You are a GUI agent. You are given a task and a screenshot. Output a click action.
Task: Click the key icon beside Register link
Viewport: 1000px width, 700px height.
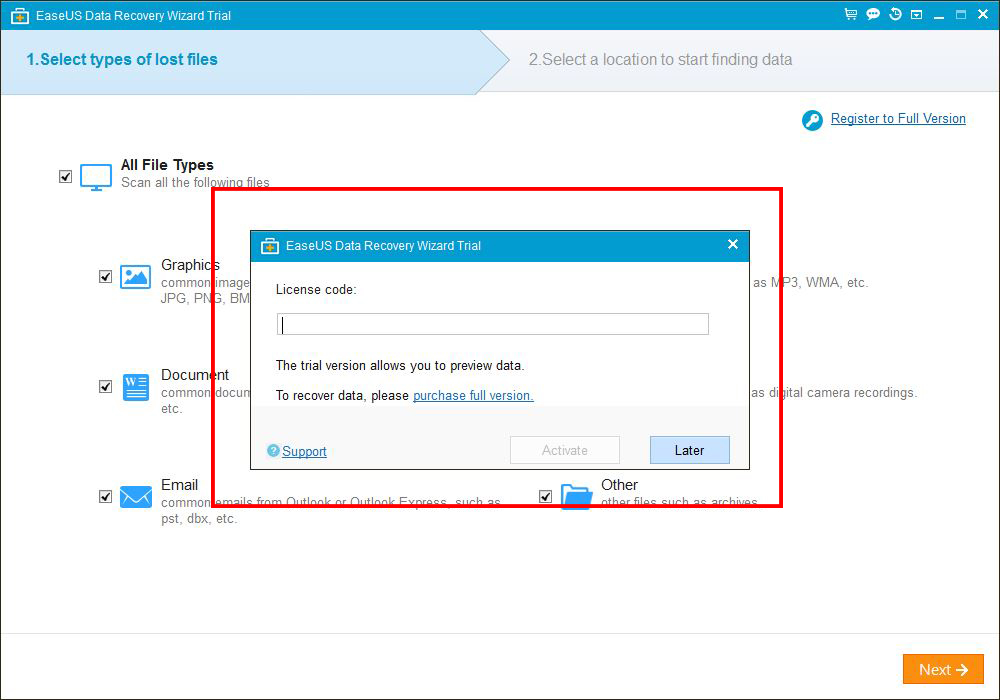click(812, 120)
